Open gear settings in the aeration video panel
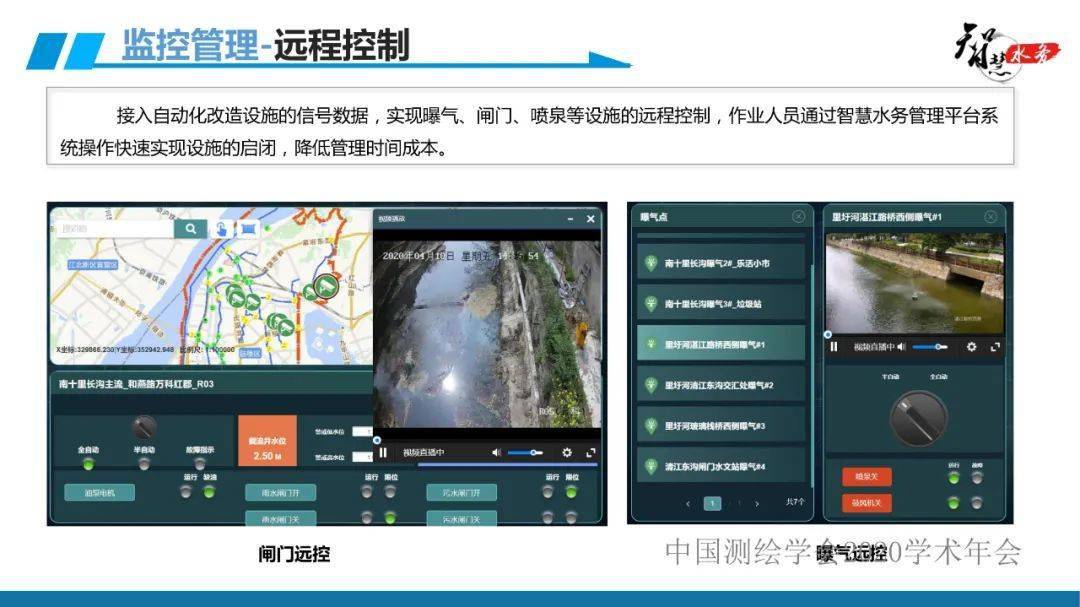1080x607 pixels. coord(971,347)
